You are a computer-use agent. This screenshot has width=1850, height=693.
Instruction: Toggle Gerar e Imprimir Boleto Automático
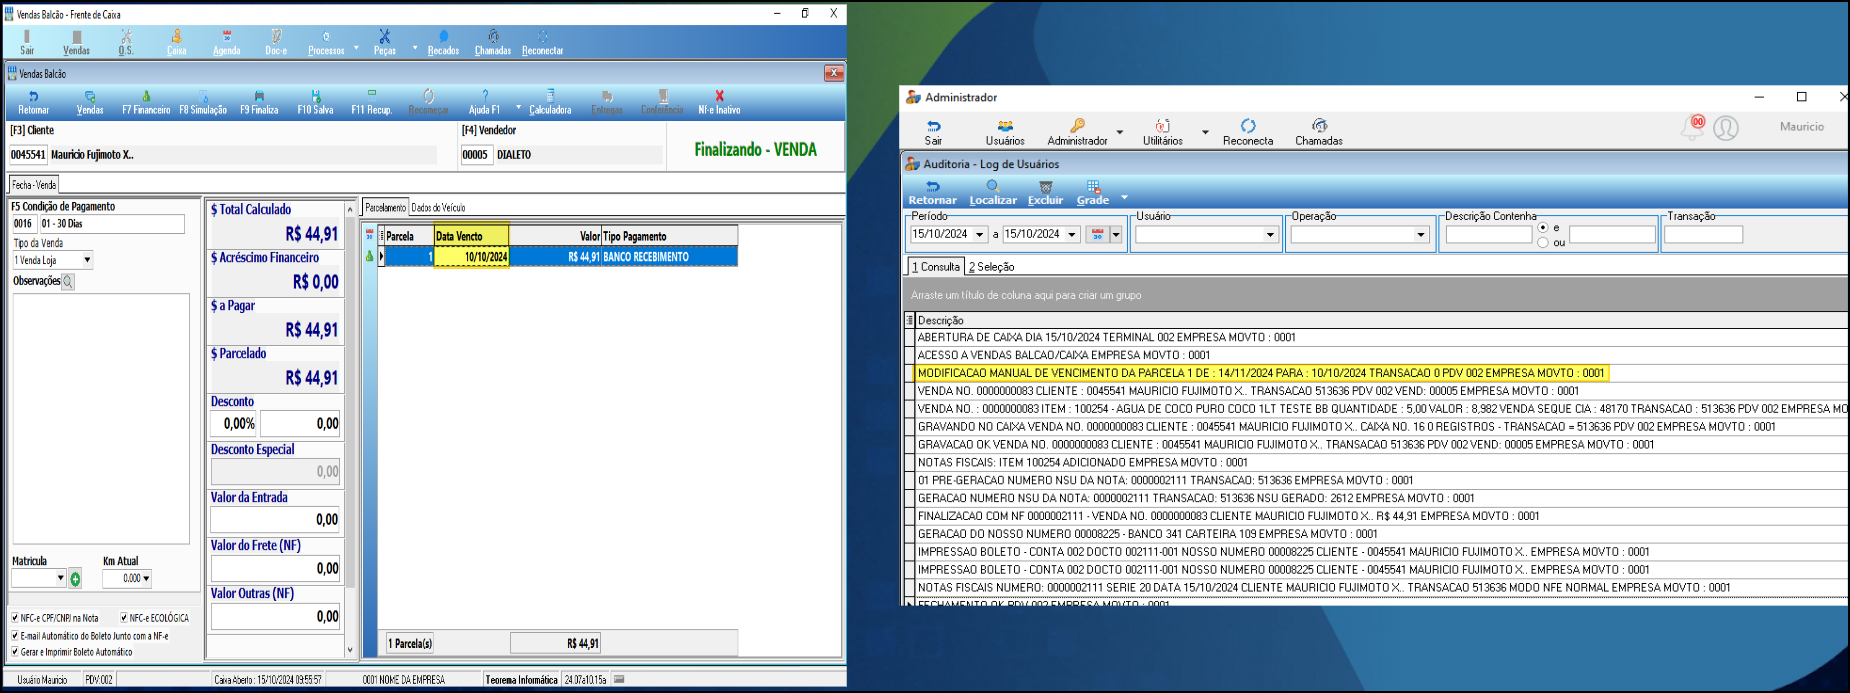15,652
